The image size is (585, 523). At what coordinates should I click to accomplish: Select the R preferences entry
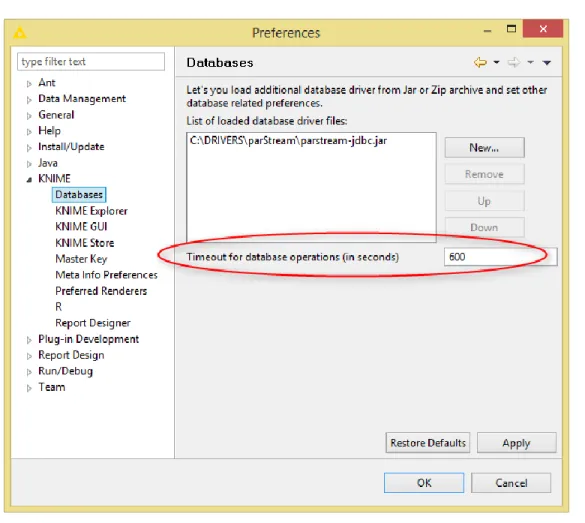pyautogui.click(x=59, y=307)
